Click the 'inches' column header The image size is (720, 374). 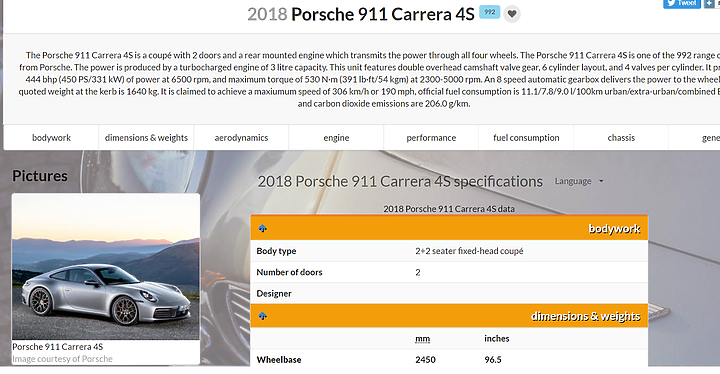tap(496, 339)
